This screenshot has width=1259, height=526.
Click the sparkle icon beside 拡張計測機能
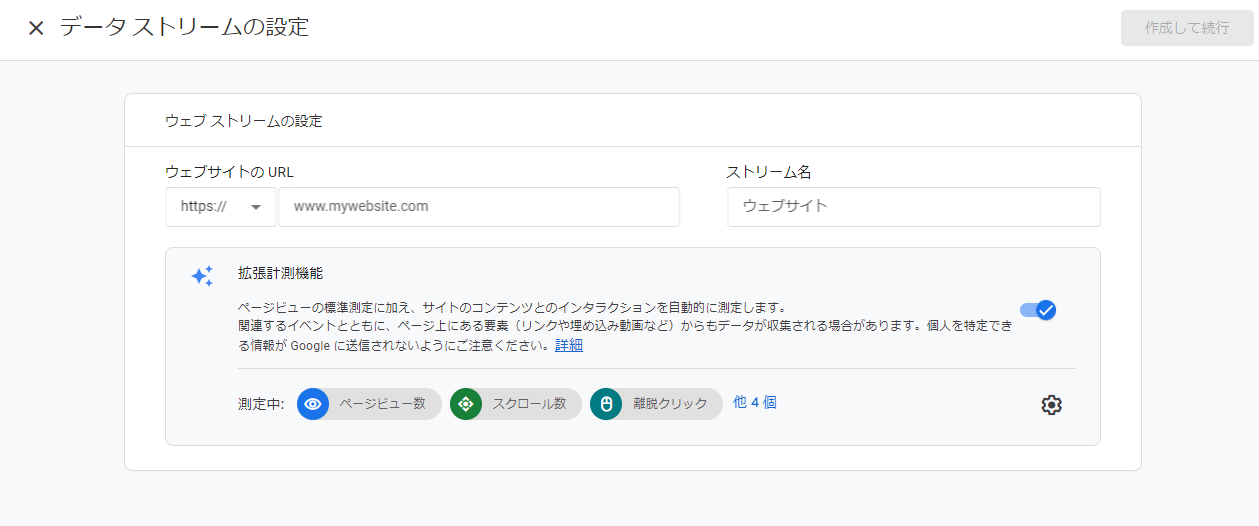pos(202,276)
